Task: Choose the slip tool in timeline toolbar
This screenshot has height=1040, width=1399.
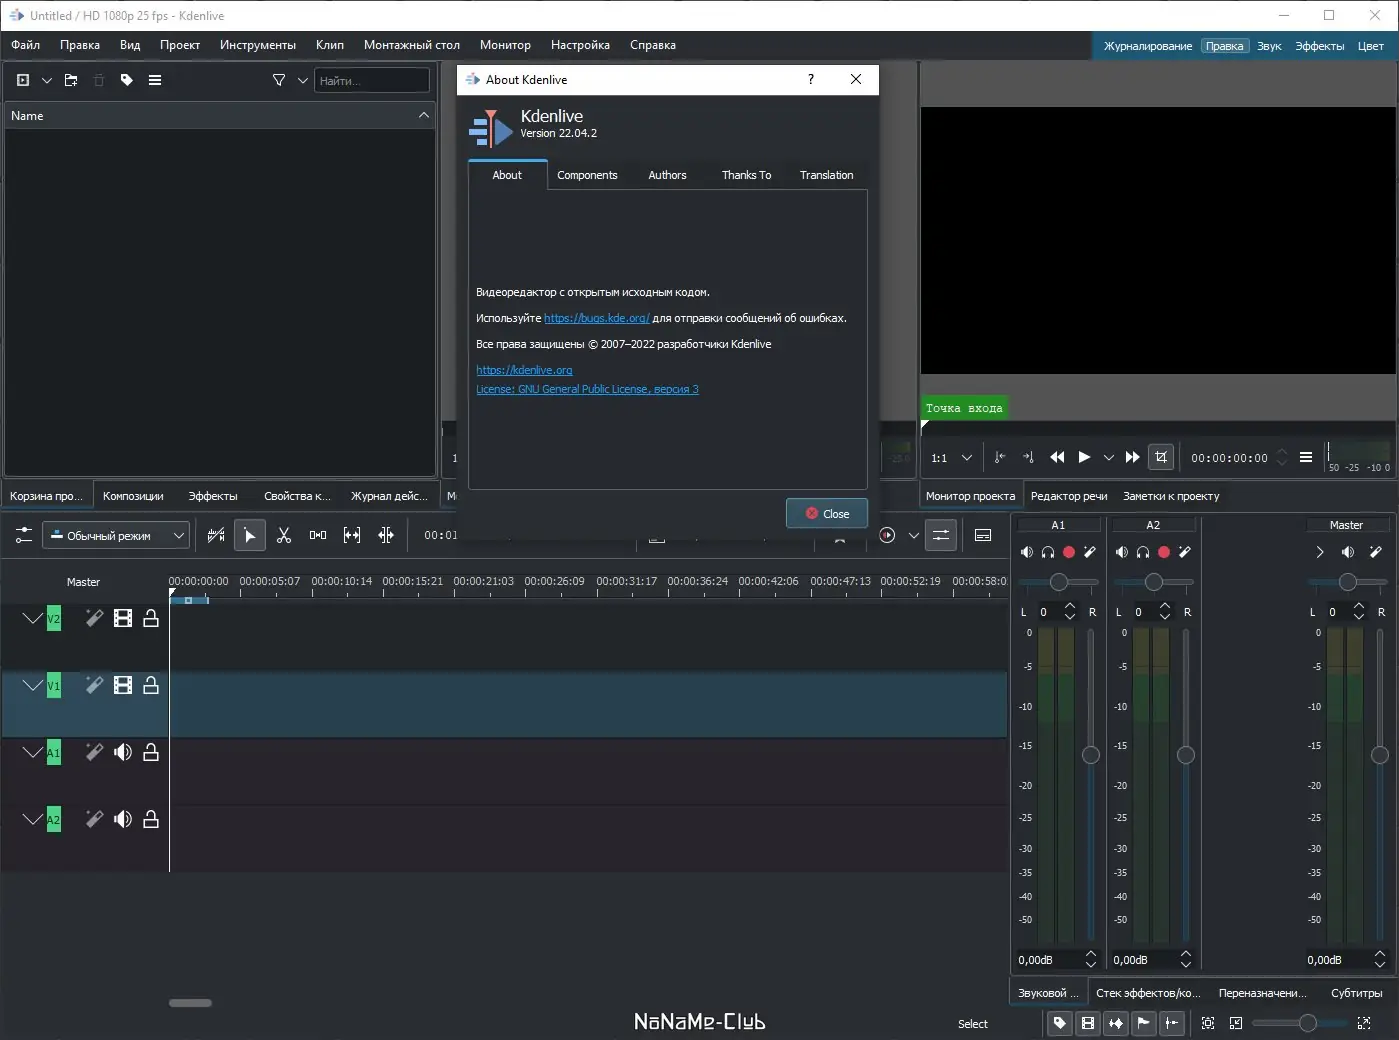Action: pos(352,535)
